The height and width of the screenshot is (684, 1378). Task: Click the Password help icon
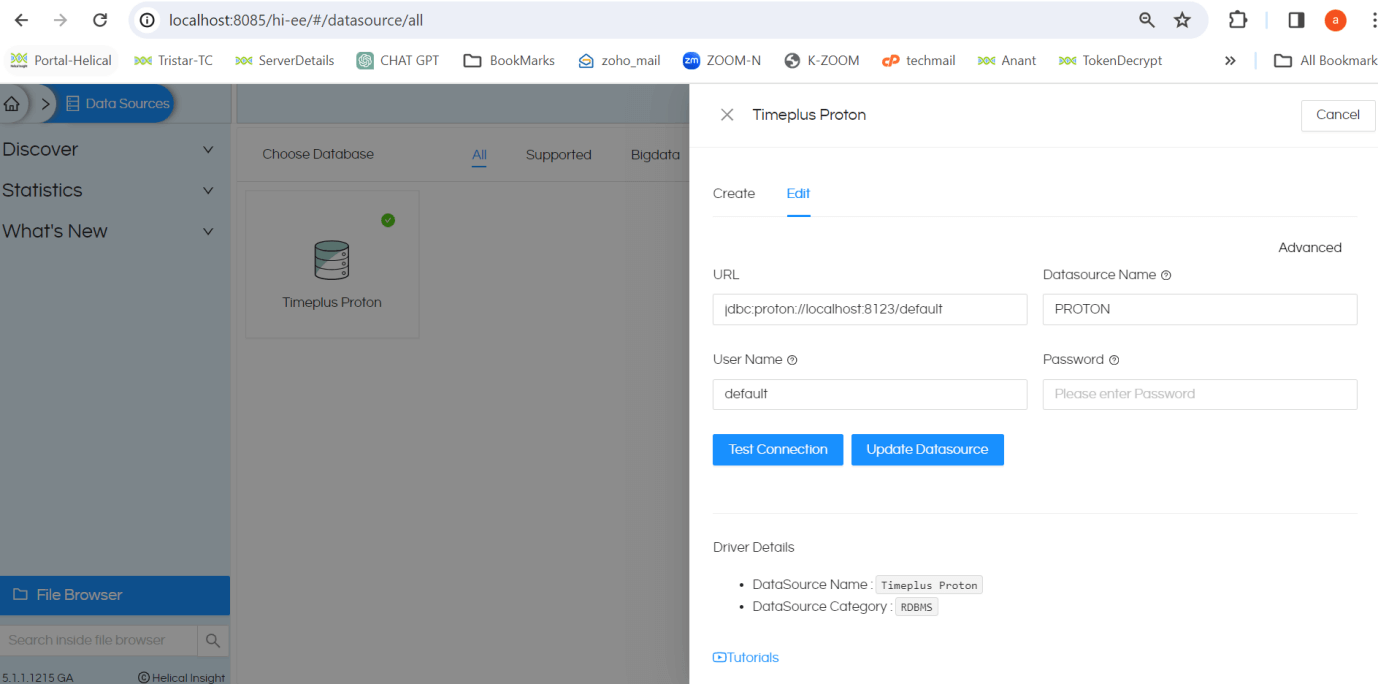[x=1114, y=360]
